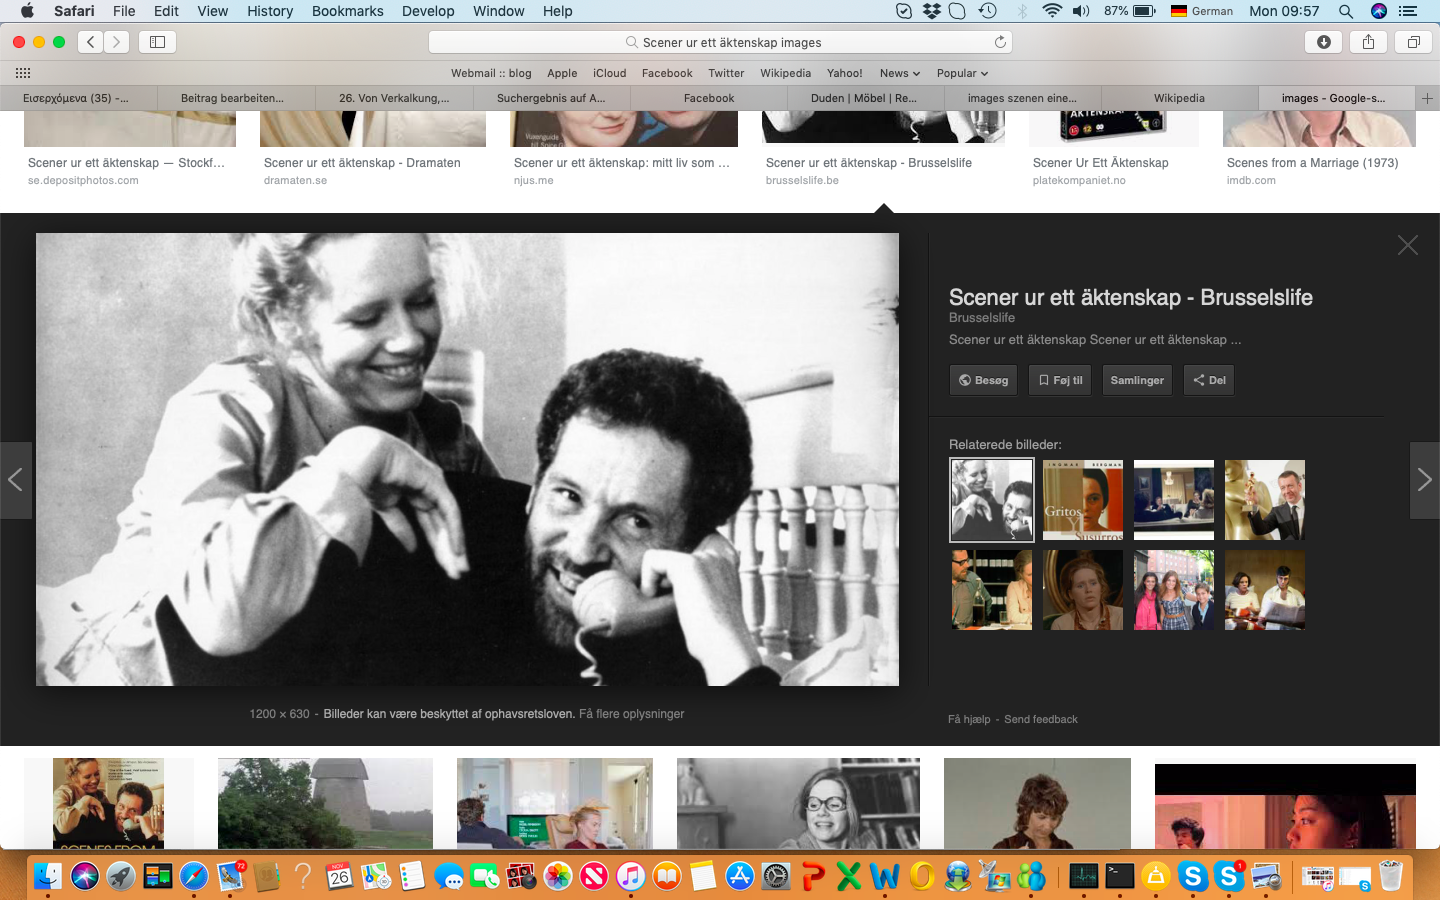This screenshot has height=900, width=1440.
Task: Open the Share menu in Safari toolbar
Action: [1368, 42]
